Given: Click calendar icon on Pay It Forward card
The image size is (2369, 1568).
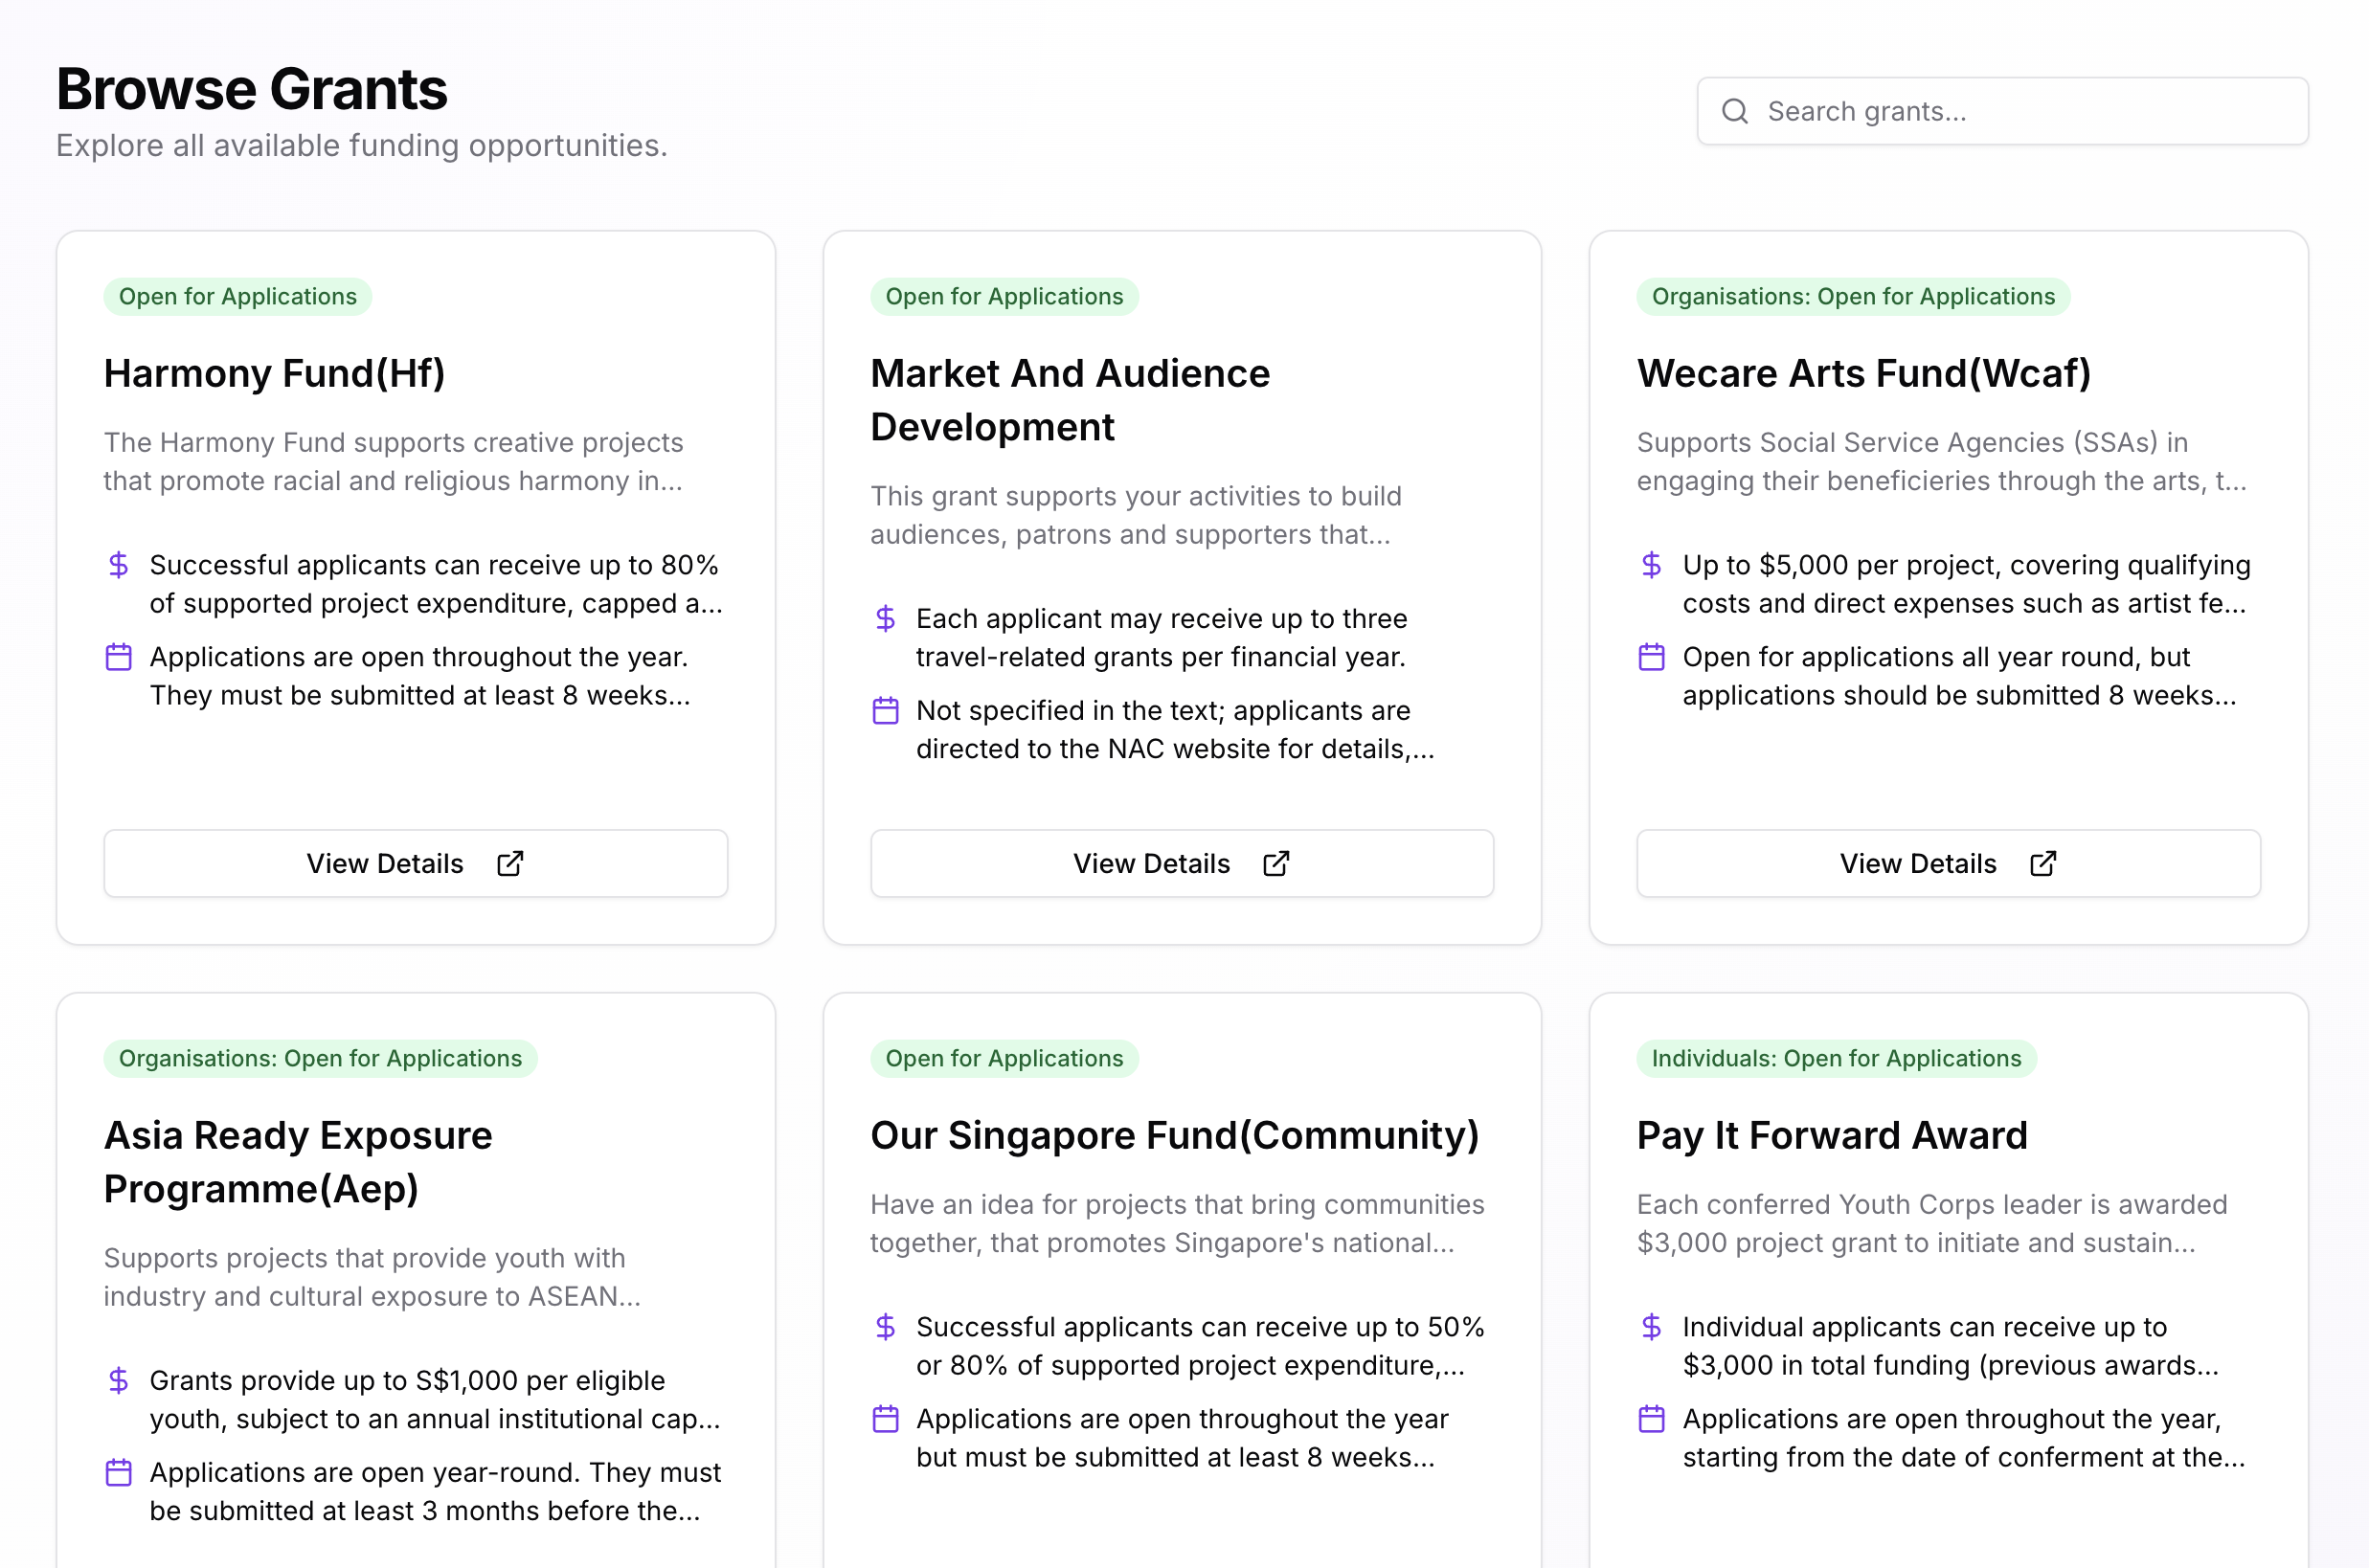Looking at the screenshot, I should click(1651, 1419).
